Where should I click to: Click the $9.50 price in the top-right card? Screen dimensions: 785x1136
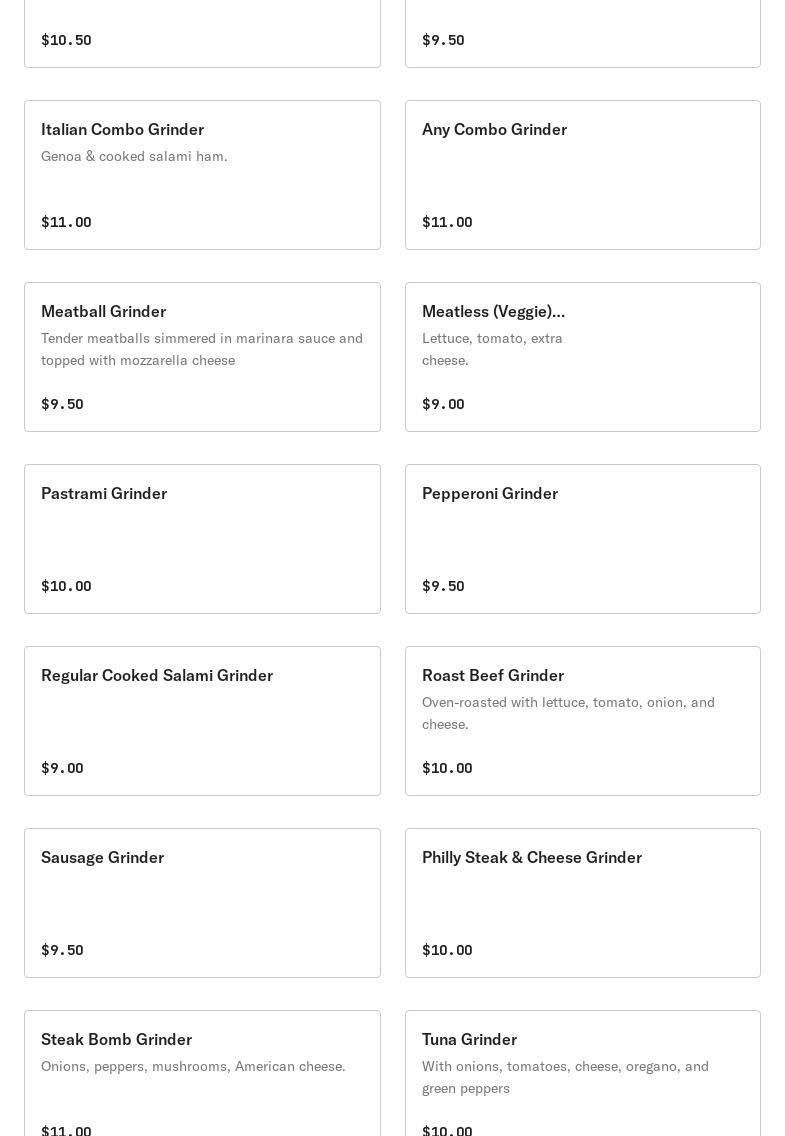[x=443, y=40]
